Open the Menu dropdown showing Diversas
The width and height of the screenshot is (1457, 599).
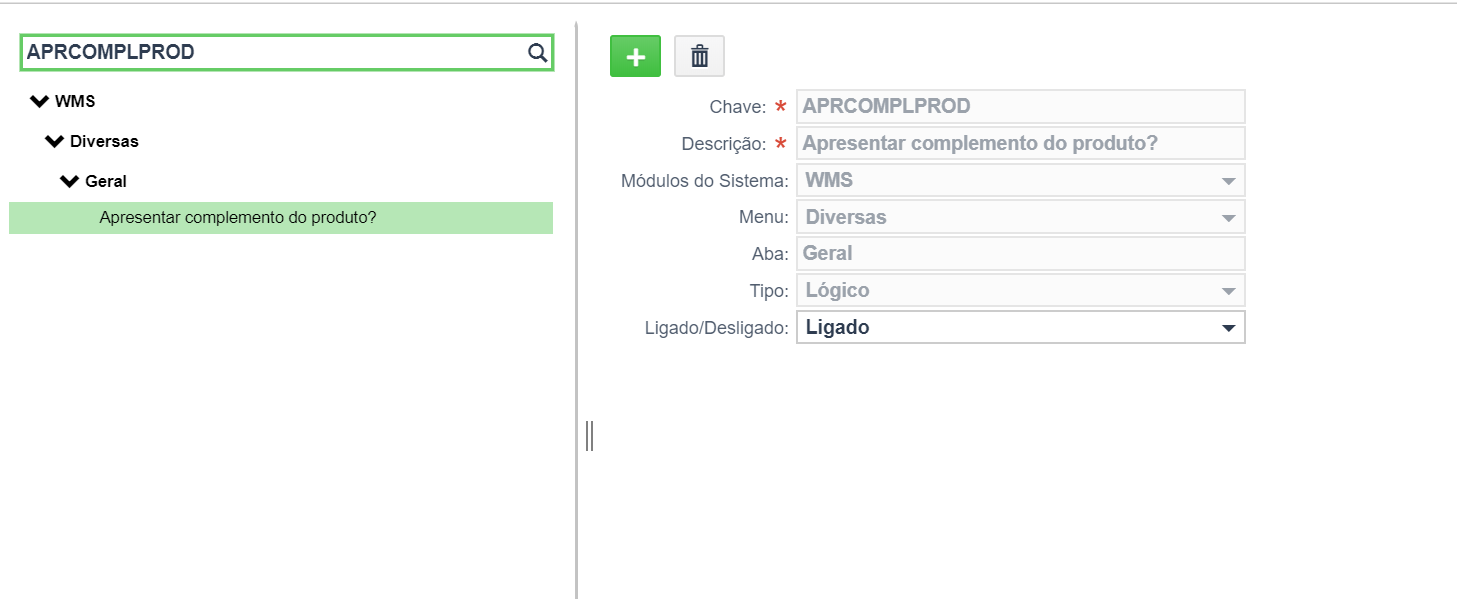(1021, 217)
